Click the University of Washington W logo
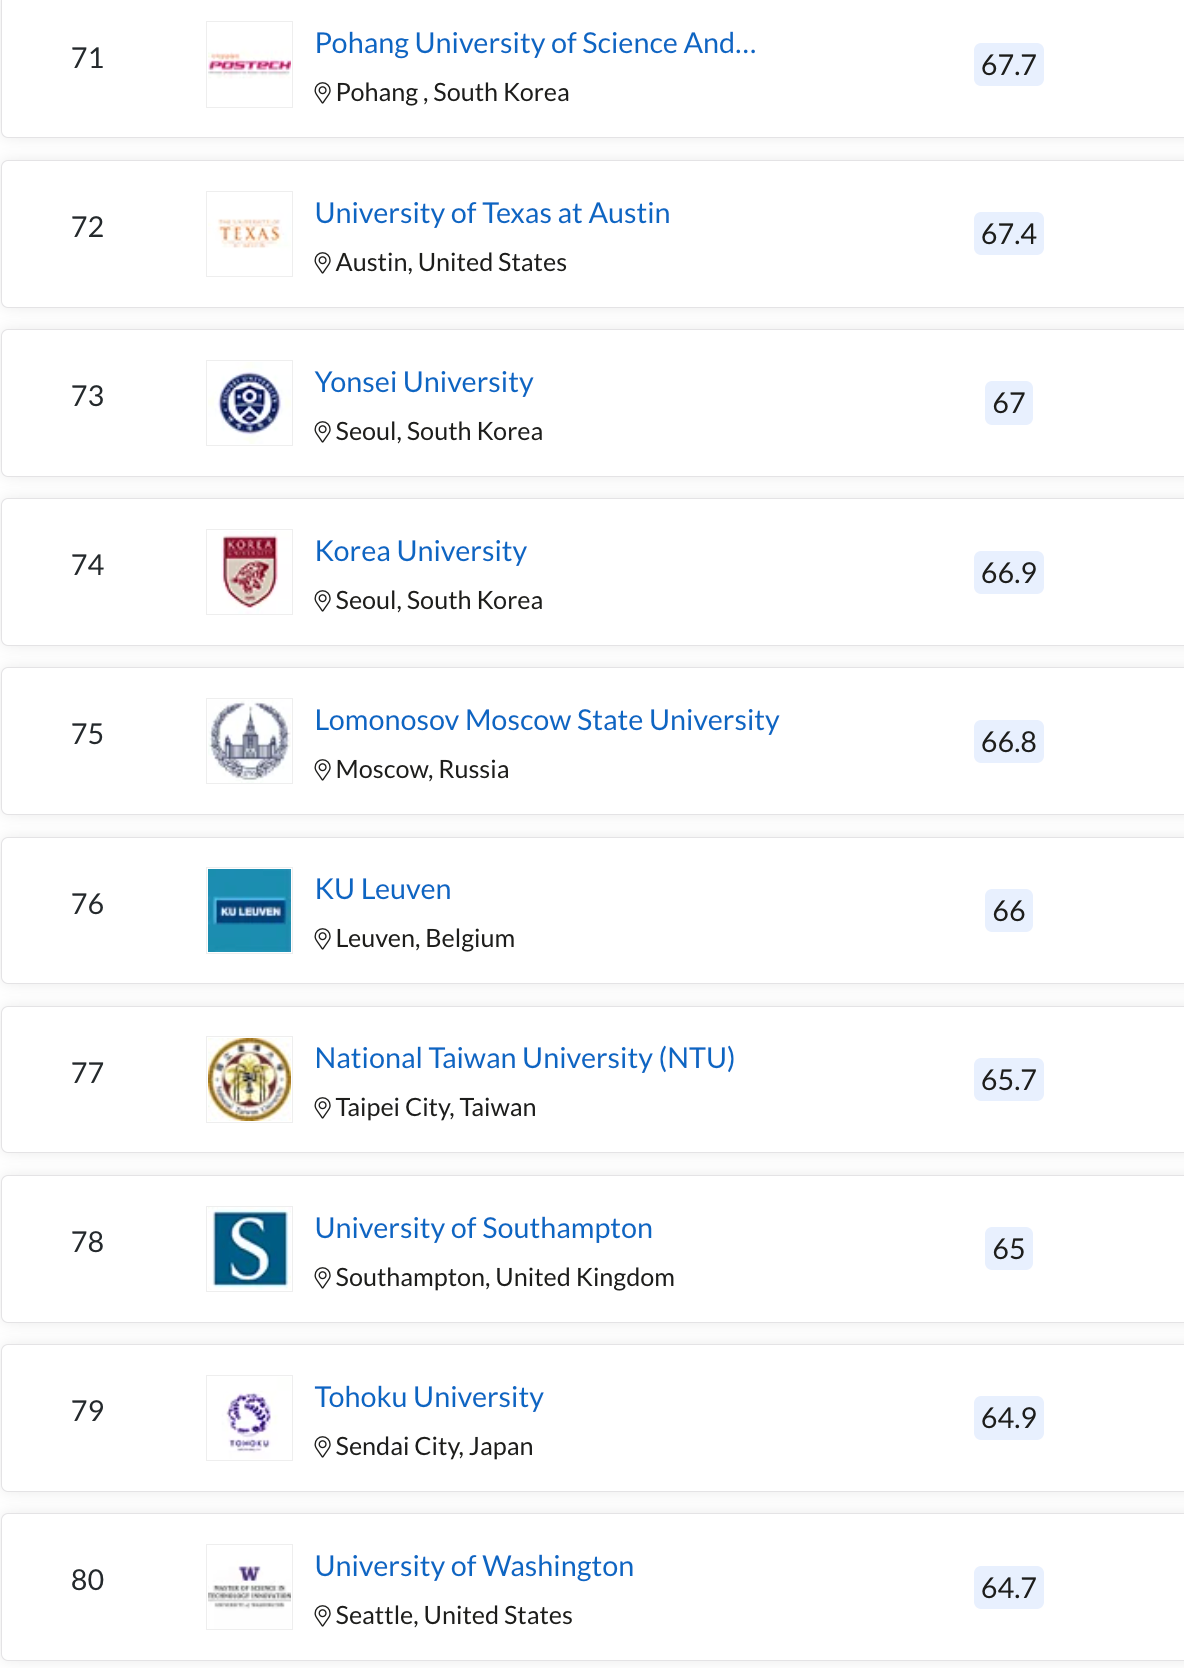 [x=249, y=1587]
